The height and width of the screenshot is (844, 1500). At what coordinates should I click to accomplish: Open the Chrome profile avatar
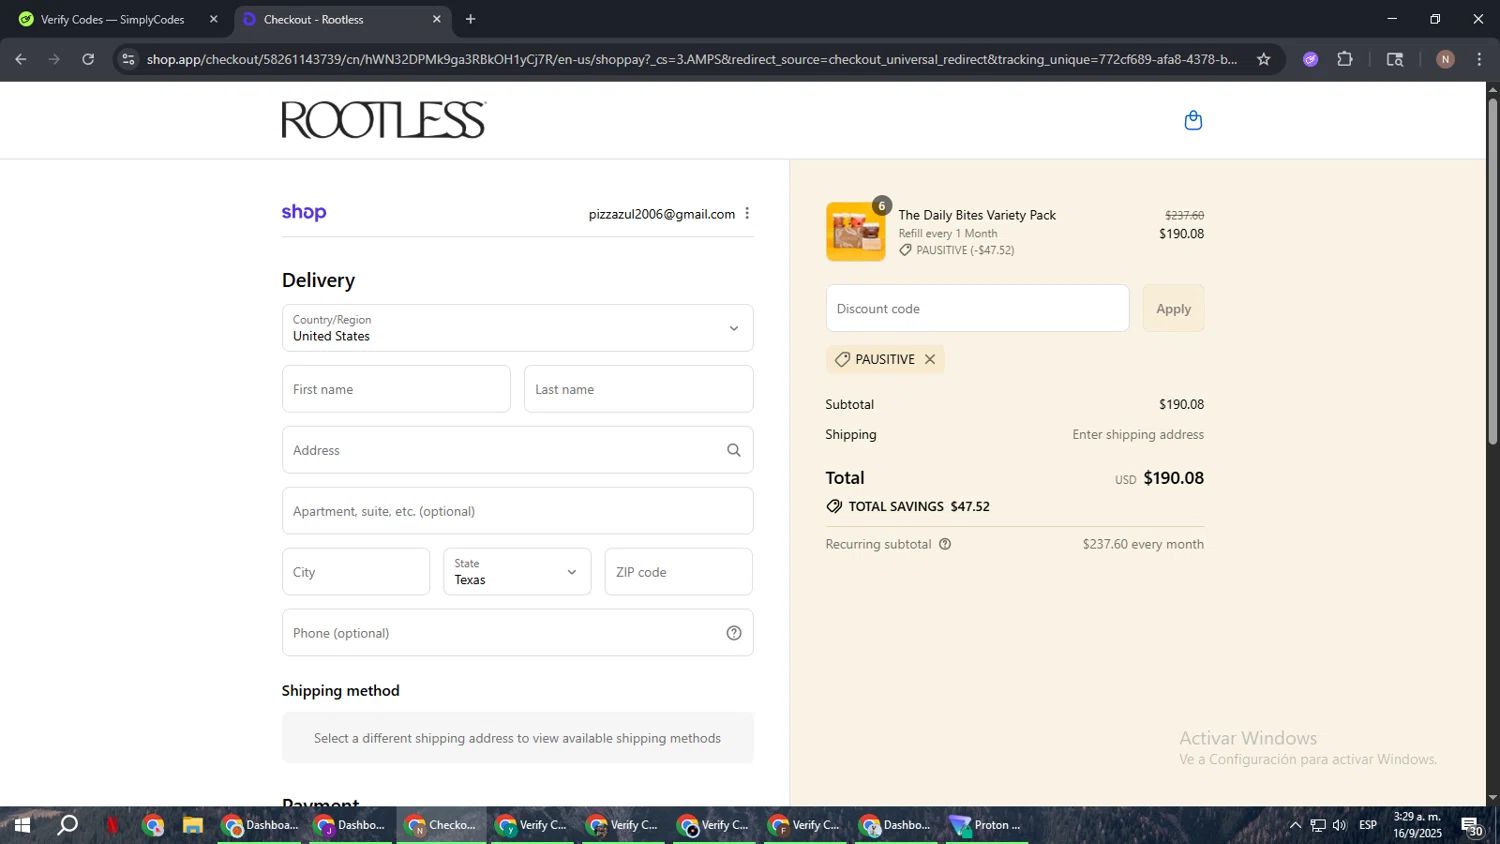coord(1445,59)
